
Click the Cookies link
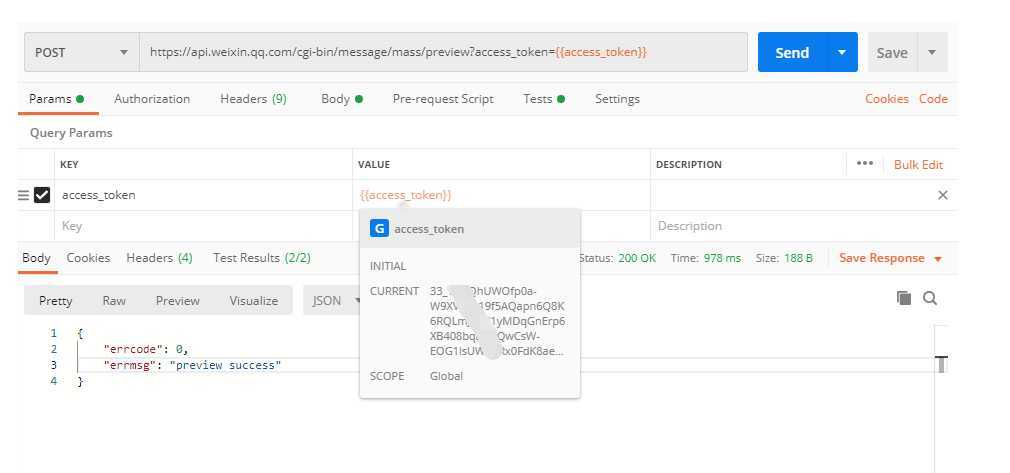tap(886, 99)
